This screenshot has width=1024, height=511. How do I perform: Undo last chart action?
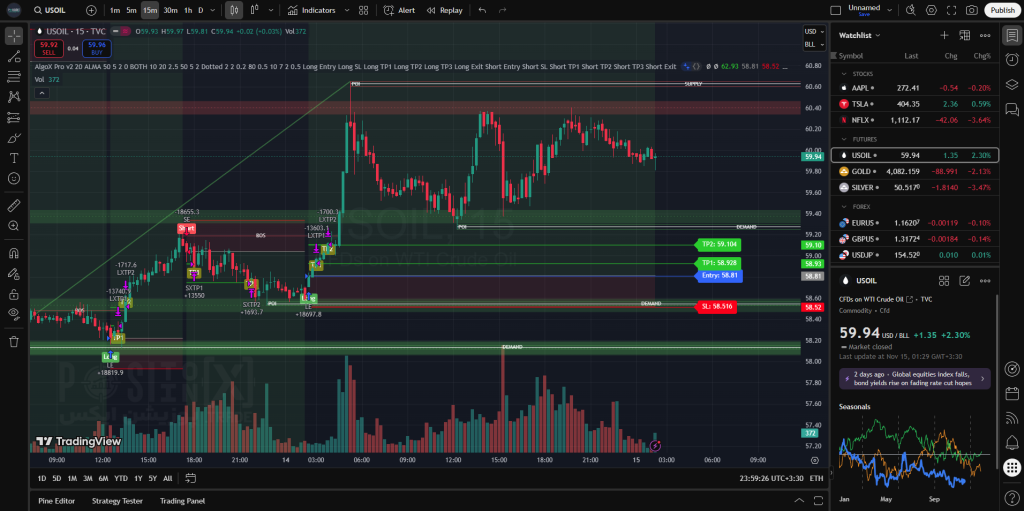[482, 10]
